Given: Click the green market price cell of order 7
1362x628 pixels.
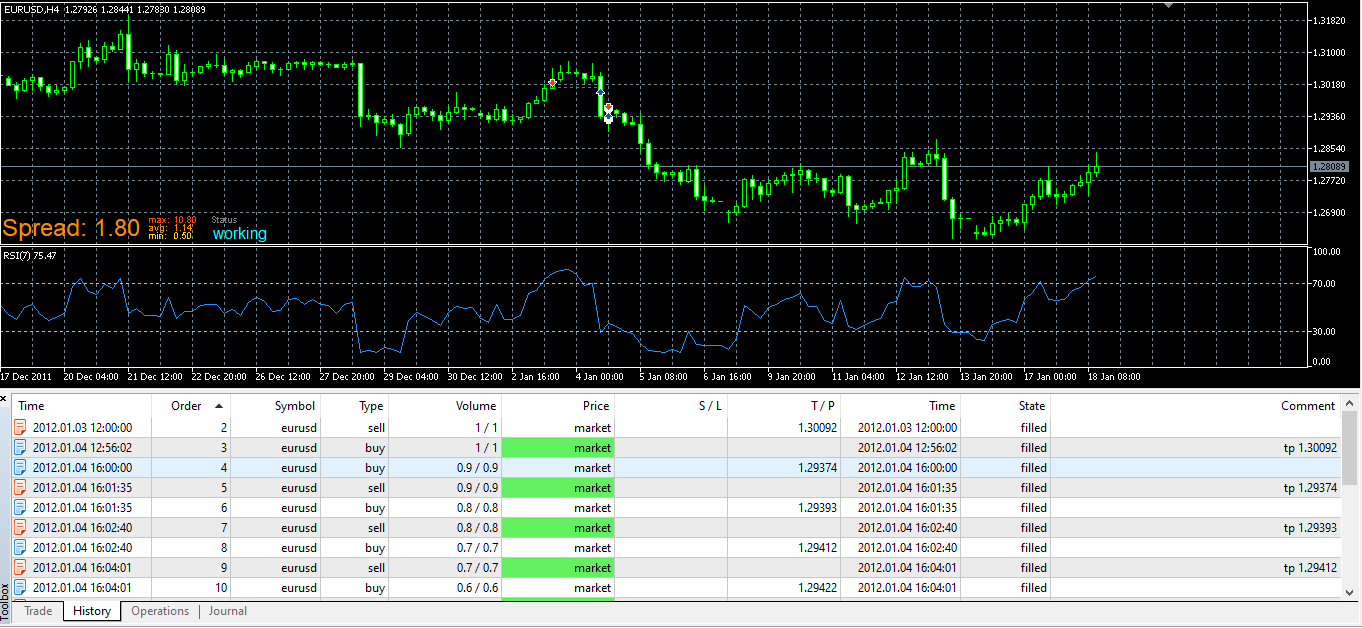Looking at the screenshot, I should [x=557, y=528].
